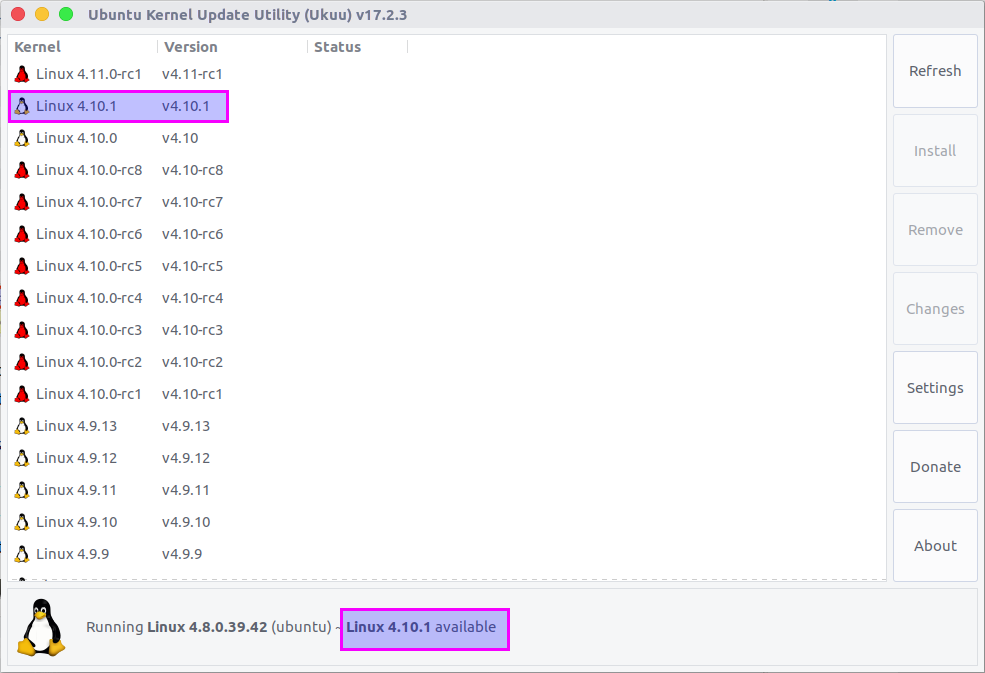985x673 pixels.
Task: Click 'Running Linux 4.8.0.39.42 (ubuntu)' status text
Action: point(209,627)
